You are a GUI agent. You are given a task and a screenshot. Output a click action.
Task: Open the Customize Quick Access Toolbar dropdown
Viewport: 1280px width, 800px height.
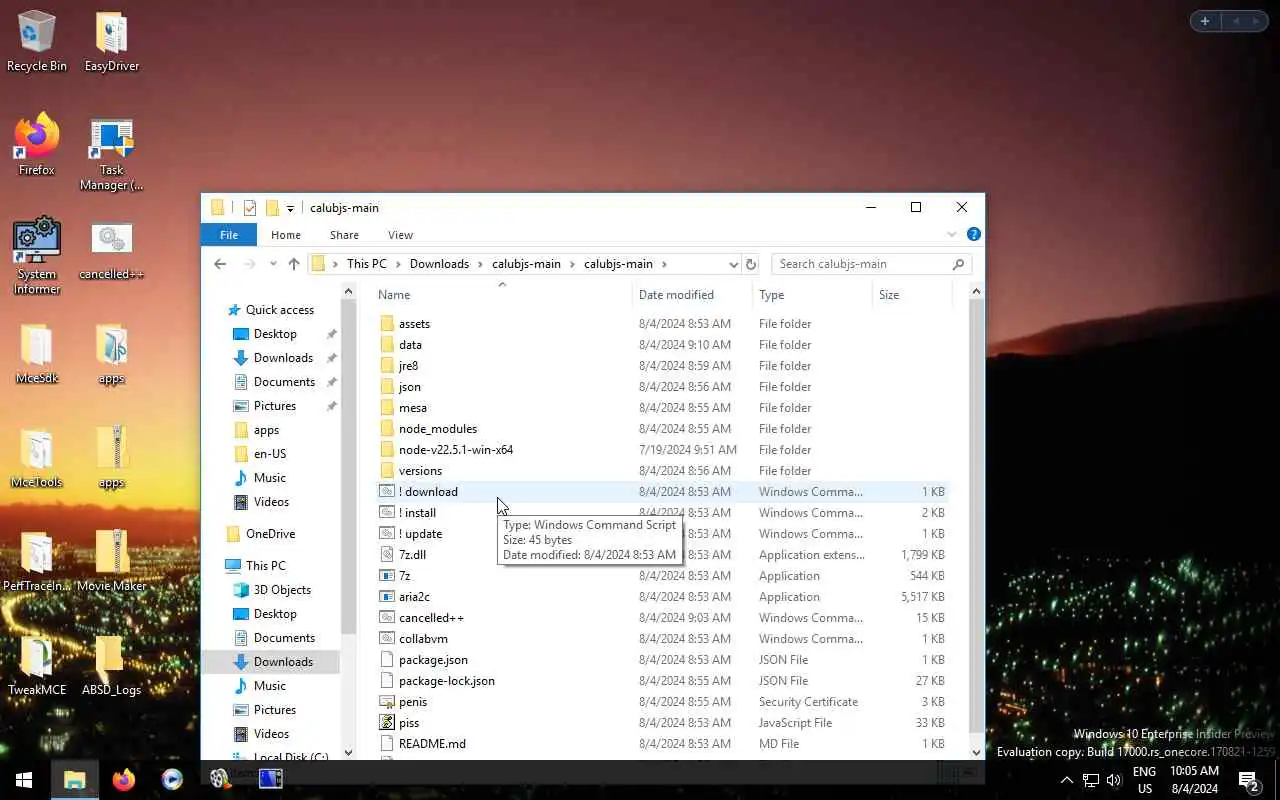[290, 208]
